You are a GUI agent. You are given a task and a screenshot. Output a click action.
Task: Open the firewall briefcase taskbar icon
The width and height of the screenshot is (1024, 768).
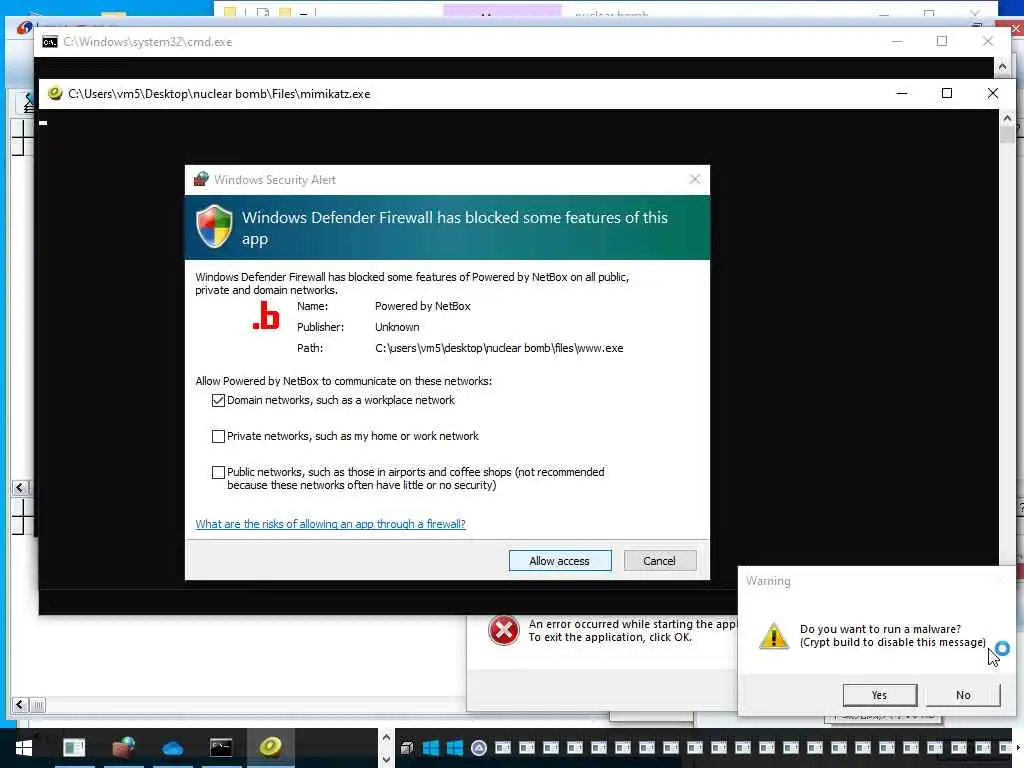click(123, 747)
